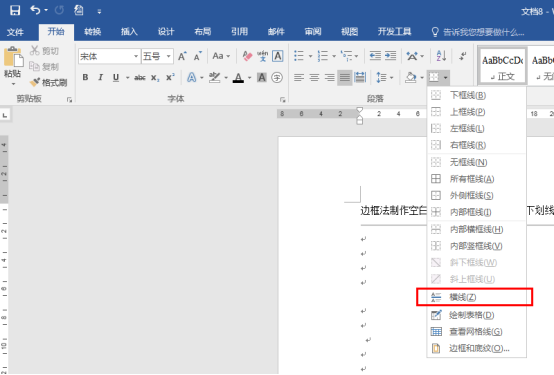
Task: Apply text highlight color
Action: pos(214,77)
